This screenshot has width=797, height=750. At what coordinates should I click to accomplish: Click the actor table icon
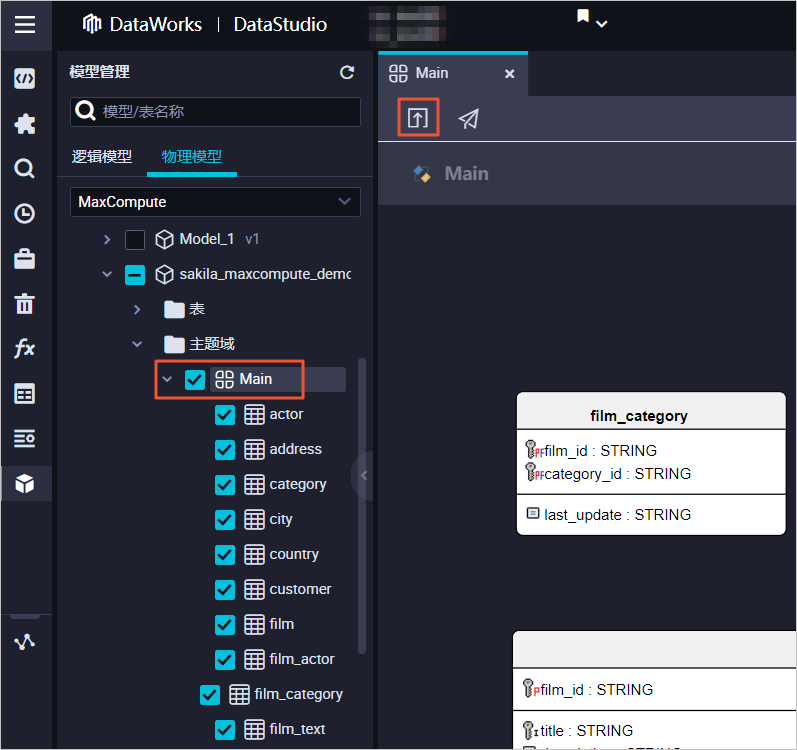pos(254,415)
